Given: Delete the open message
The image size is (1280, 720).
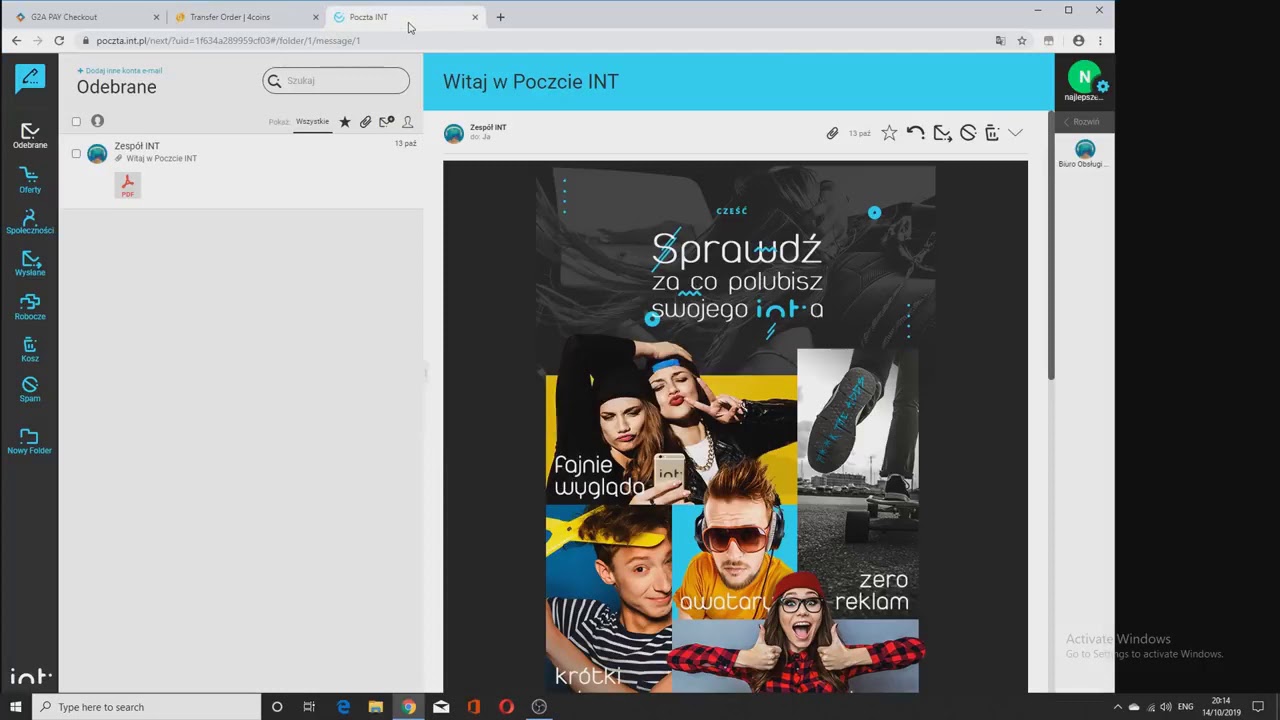Looking at the screenshot, I should [992, 133].
